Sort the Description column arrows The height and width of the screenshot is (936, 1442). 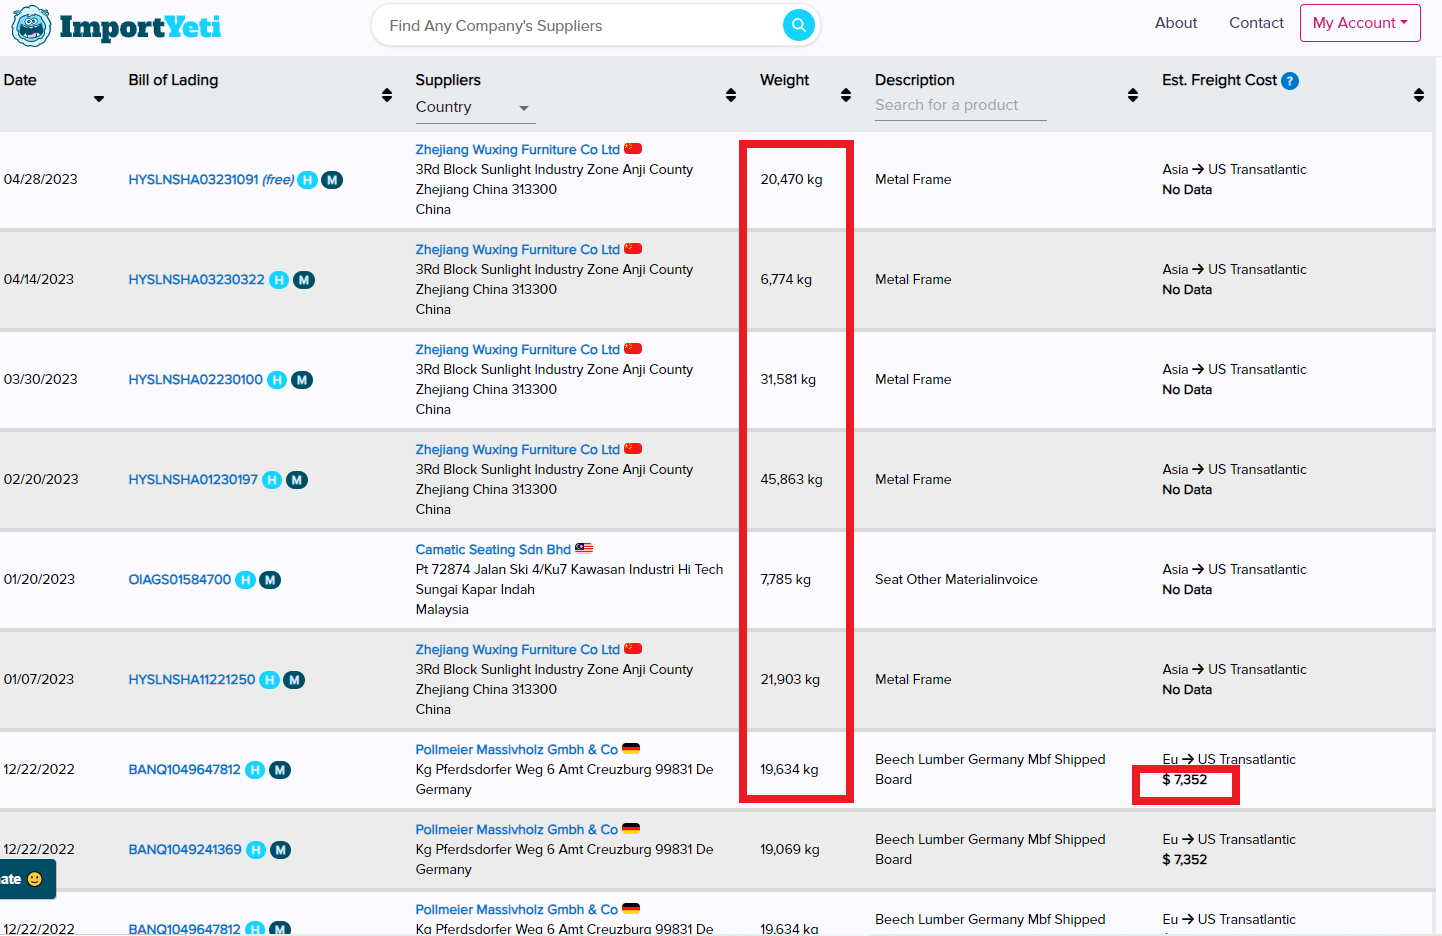tap(1133, 95)
